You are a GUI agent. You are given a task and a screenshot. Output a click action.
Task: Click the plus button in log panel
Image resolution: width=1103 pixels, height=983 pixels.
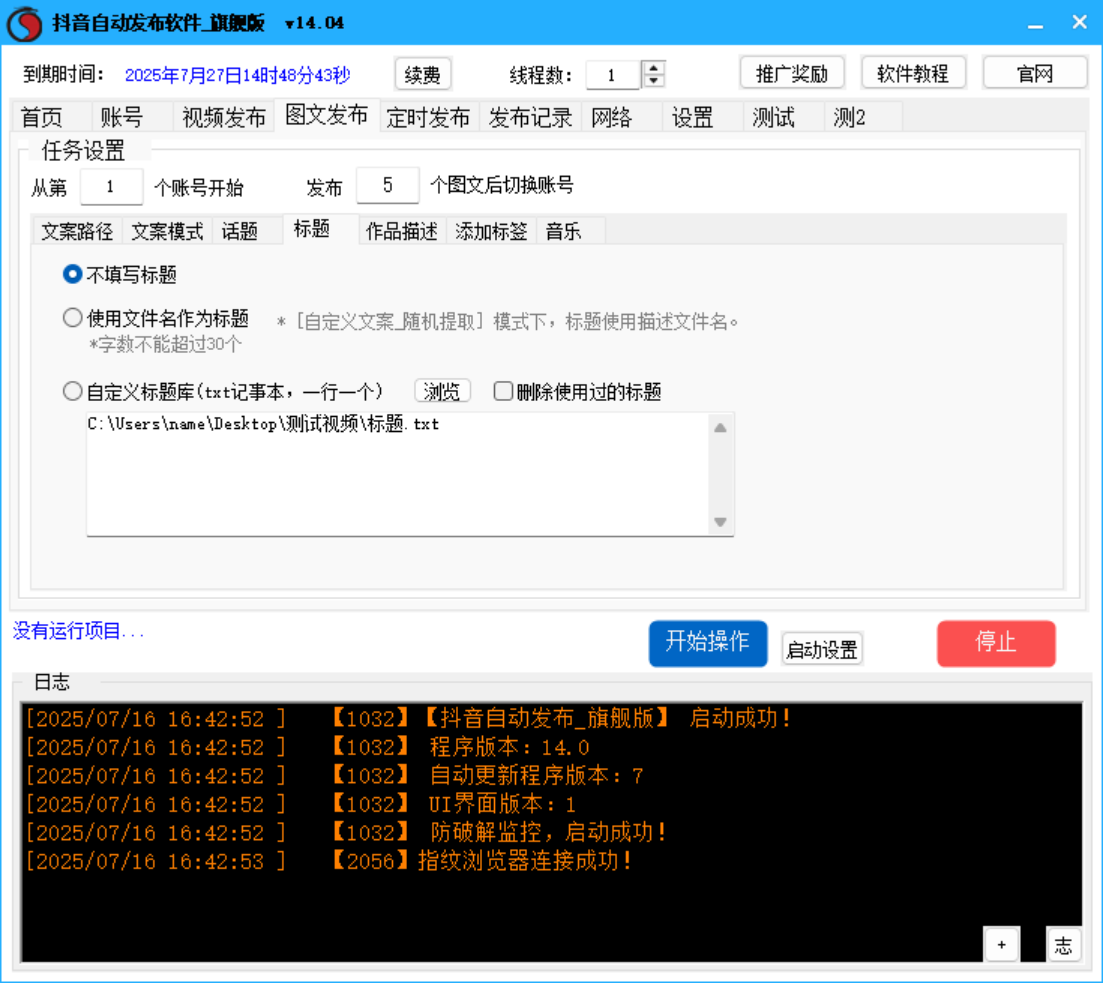(1002, 944)
